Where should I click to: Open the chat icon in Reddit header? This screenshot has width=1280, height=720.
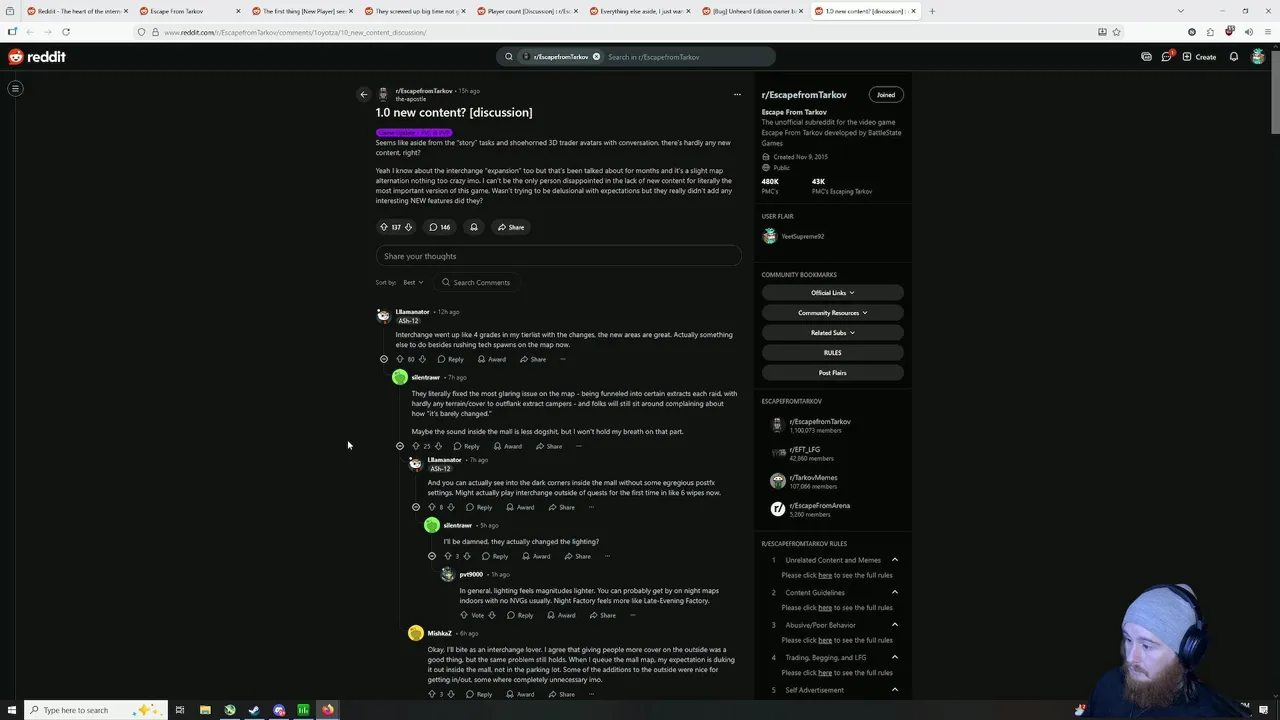pyautogui.click(x=1166, y=57)
